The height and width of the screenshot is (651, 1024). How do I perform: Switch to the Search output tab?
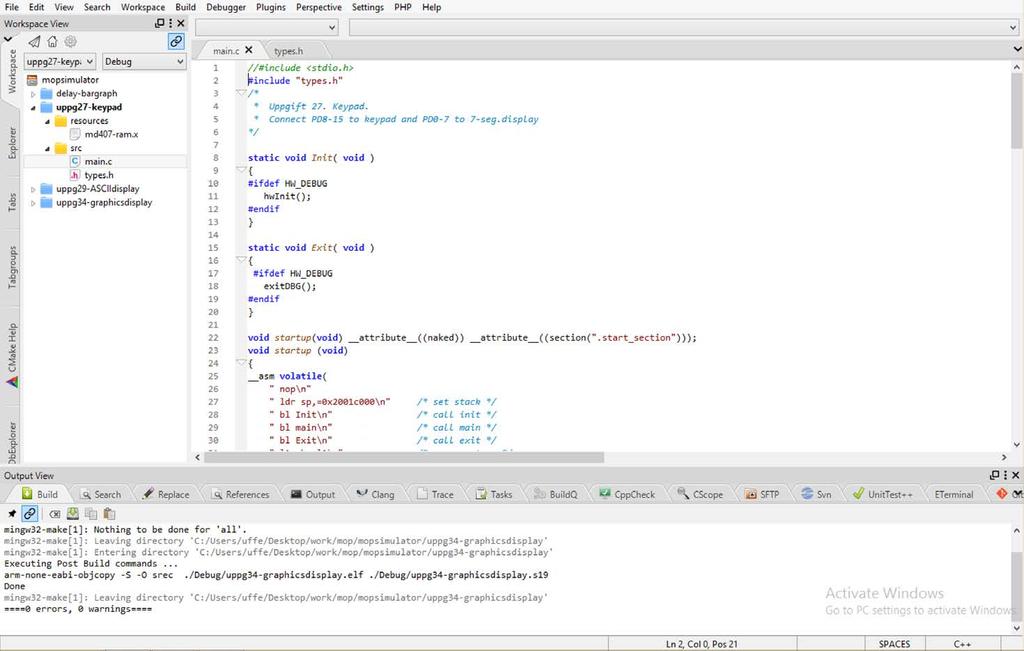tap(101, 494)
